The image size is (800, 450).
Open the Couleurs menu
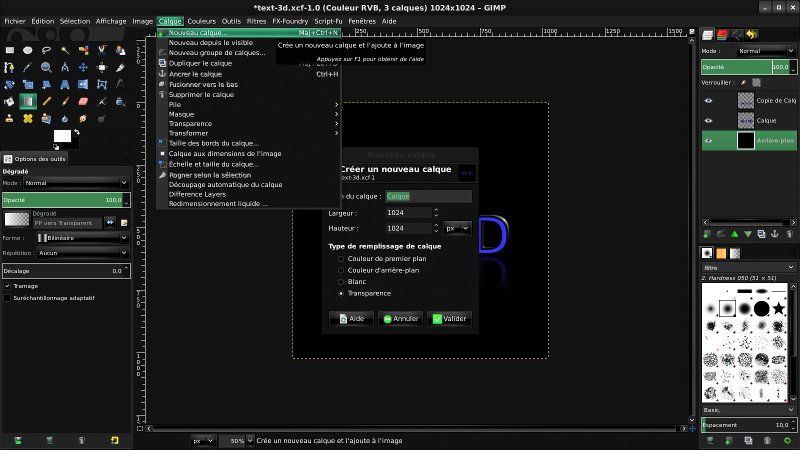point(201,21)
